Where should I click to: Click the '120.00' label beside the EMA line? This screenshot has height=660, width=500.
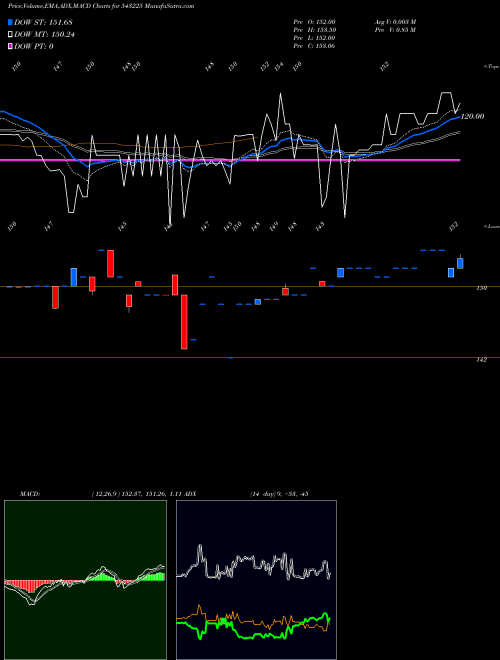point(472,116)
